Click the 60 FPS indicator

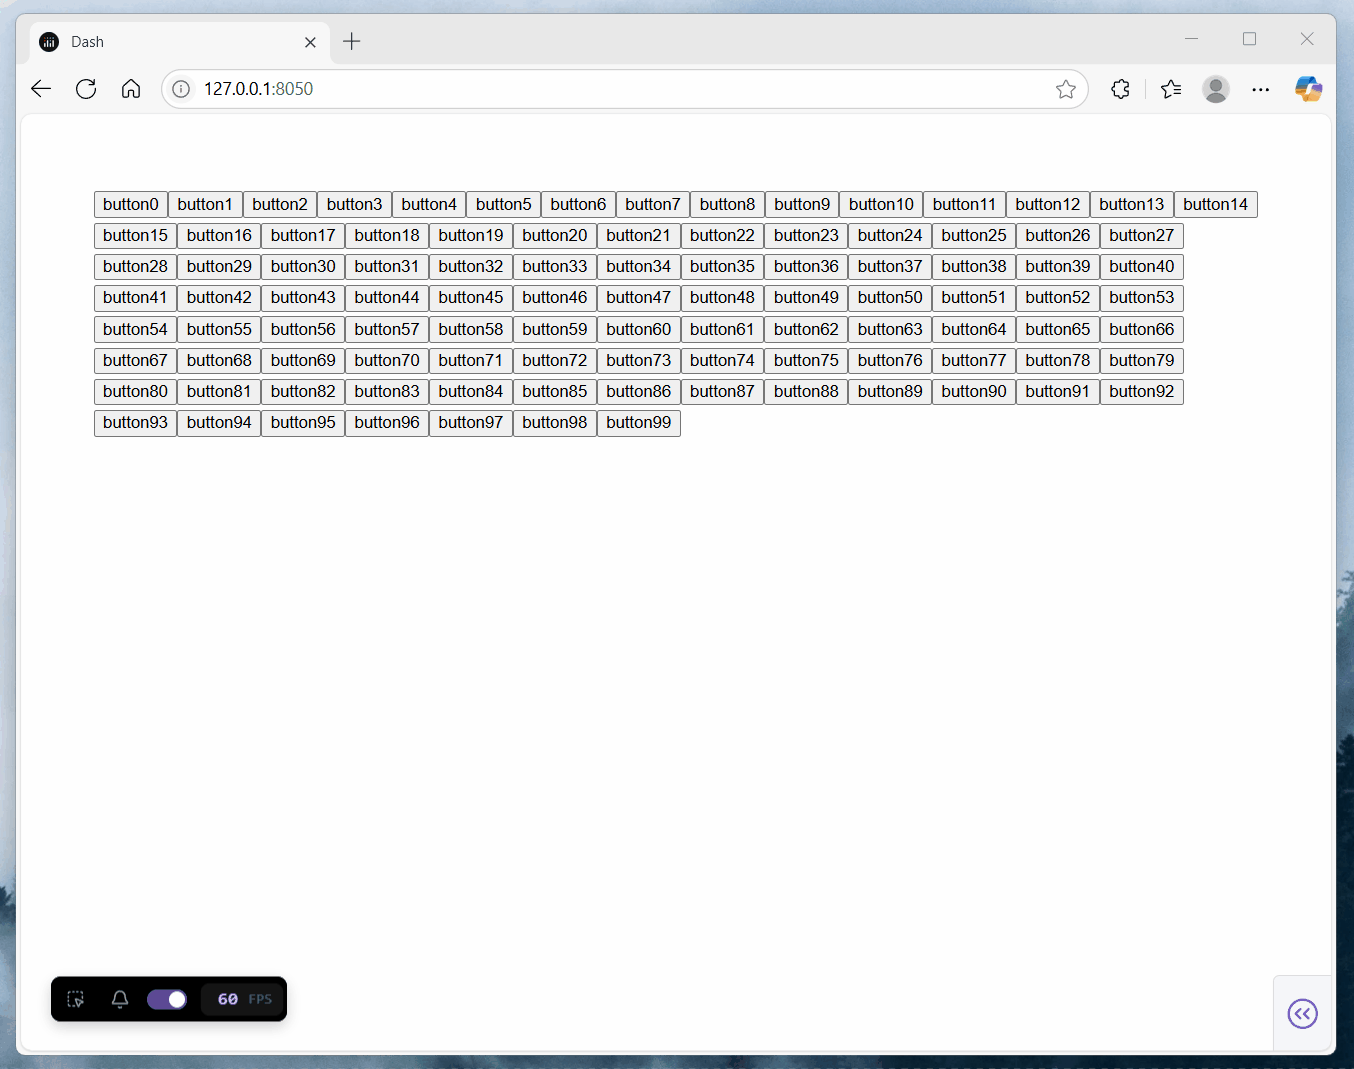pos(244,999)
